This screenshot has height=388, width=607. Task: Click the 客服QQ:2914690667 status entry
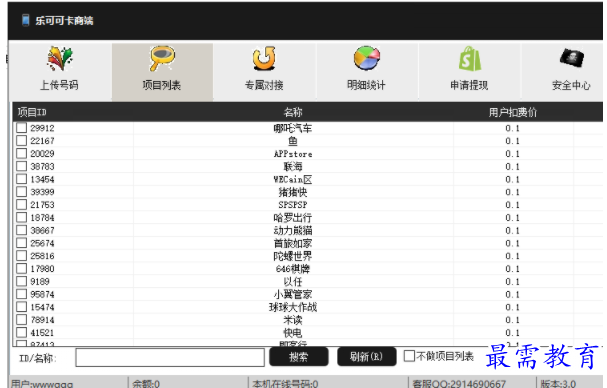coord(459,384)
